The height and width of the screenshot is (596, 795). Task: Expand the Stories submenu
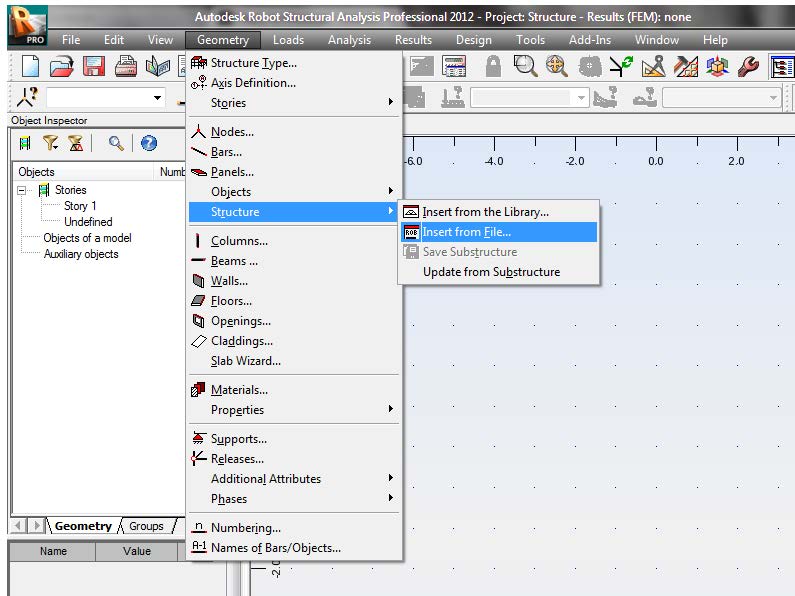[x=294, y=103]
